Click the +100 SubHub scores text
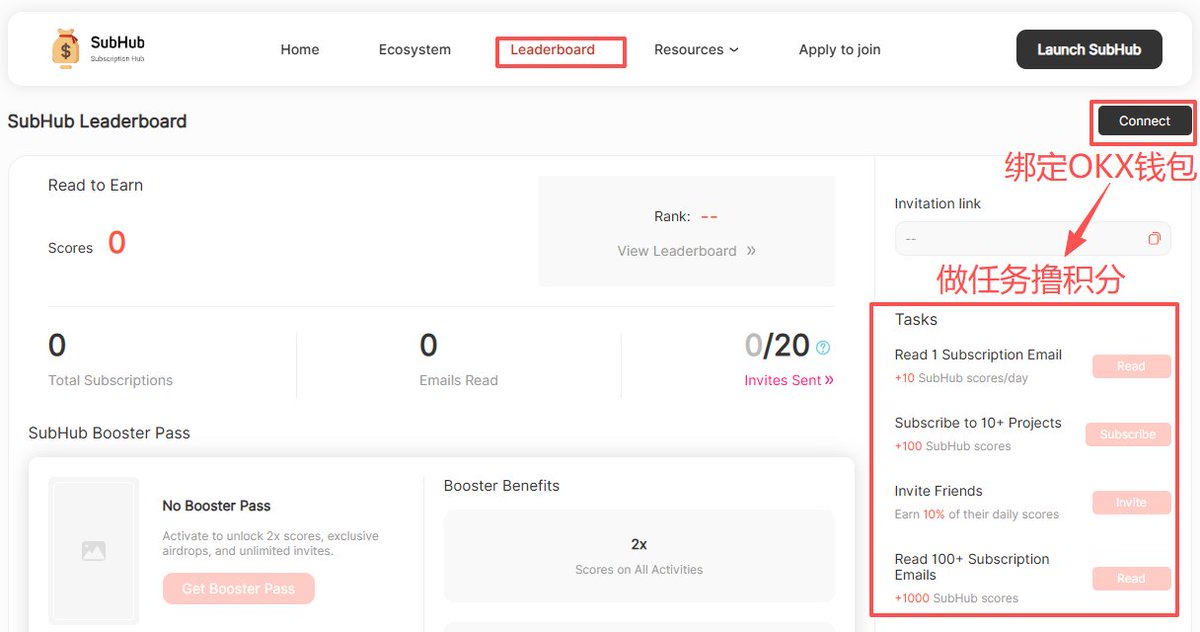1200x632 pixels. click(x=953, y=446)
